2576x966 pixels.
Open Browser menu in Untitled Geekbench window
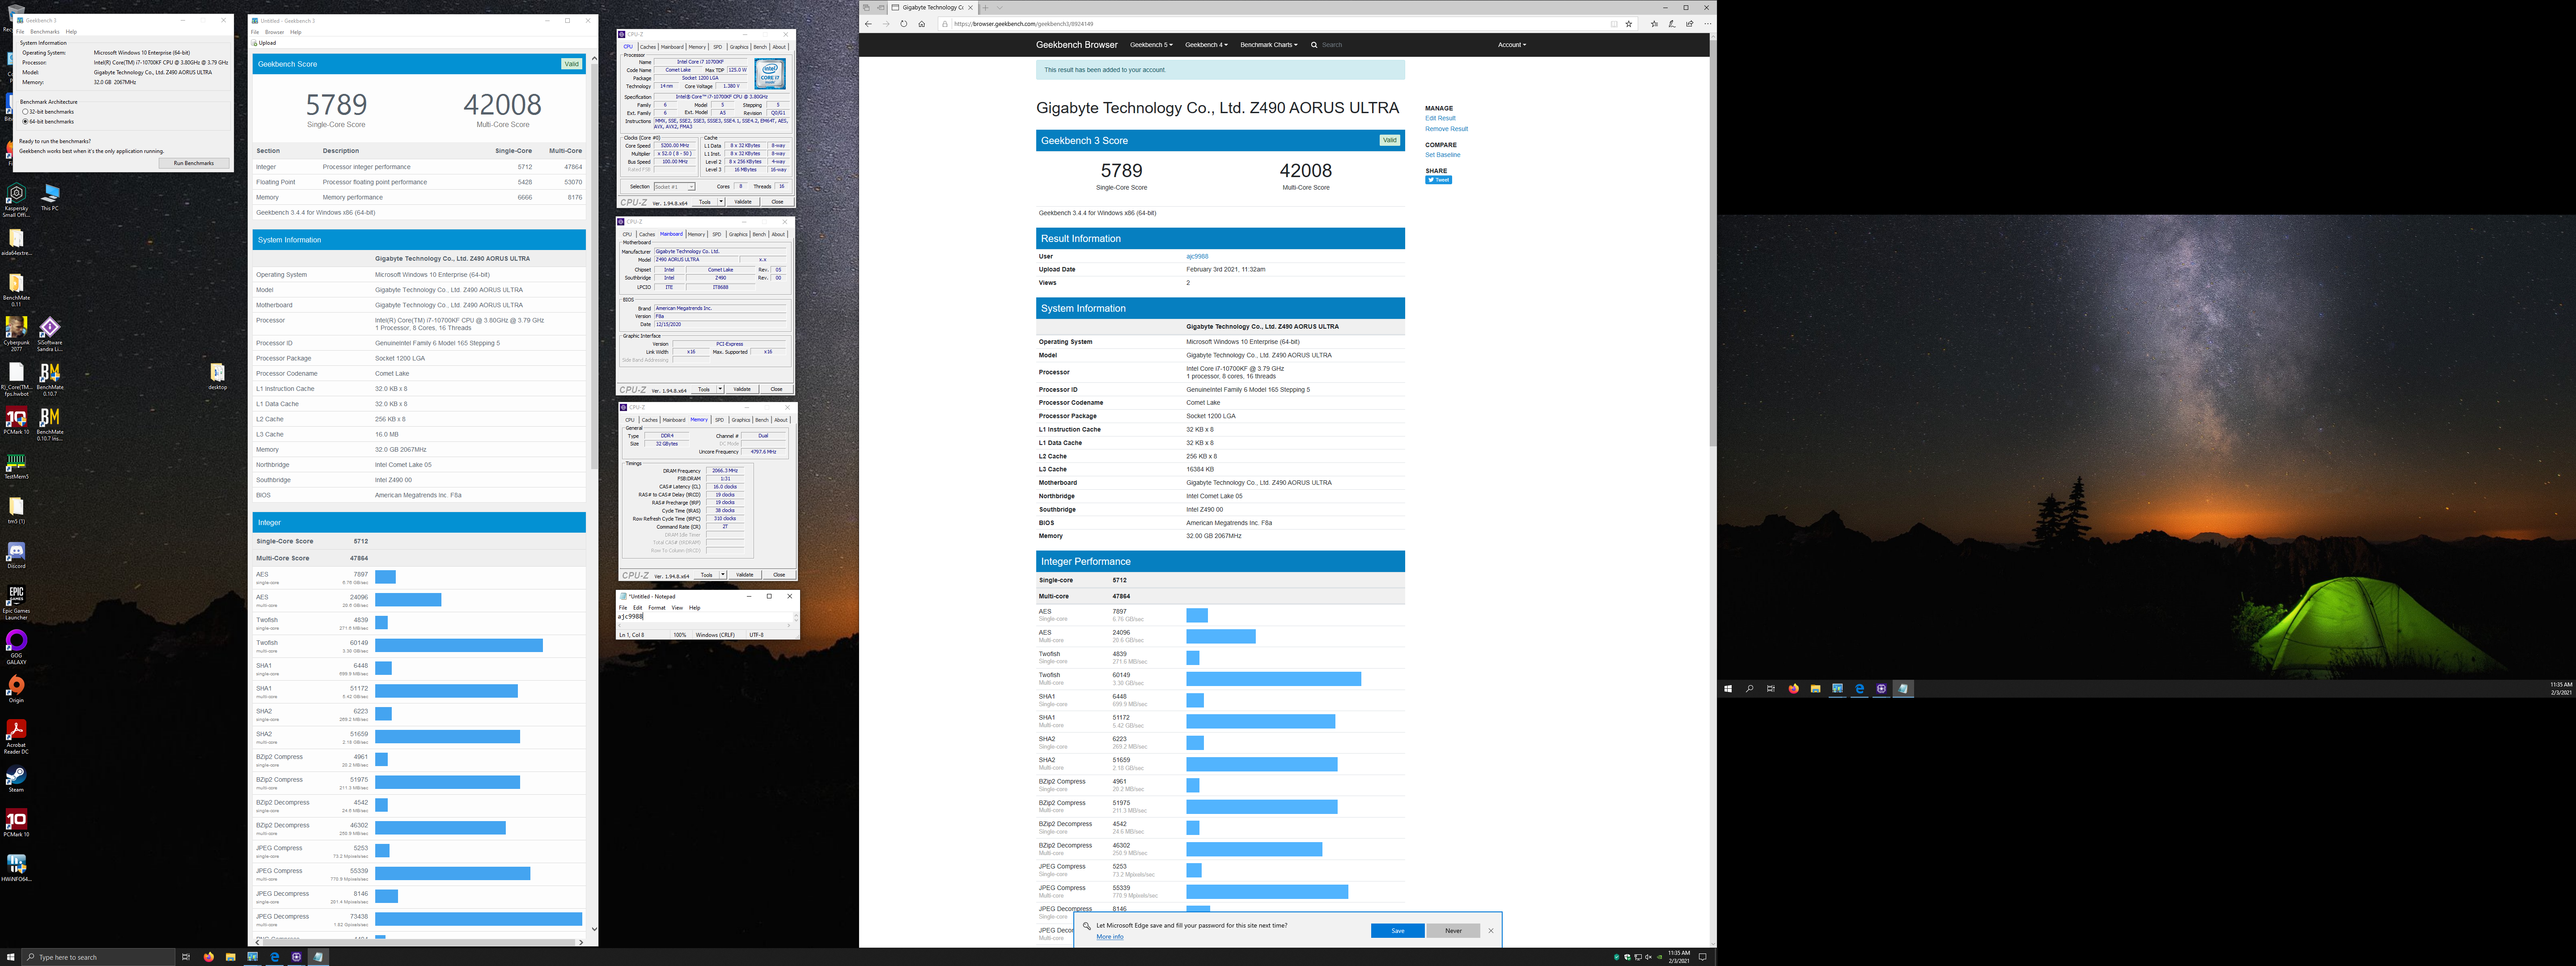pyautogui.click(x=274, y=32)
